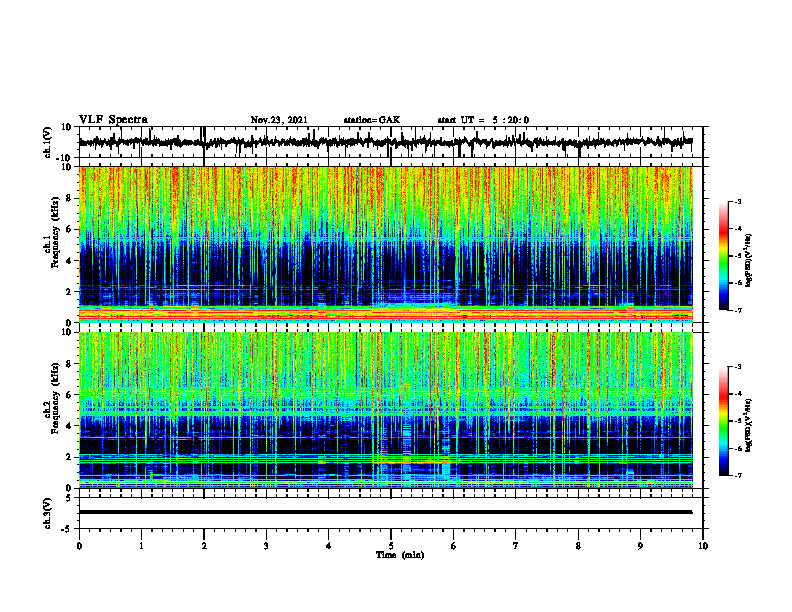Click the "-7" label on ch.2 color bar
Screen dimensions: 792x612
pyautogui.click(x=737, y=475)
